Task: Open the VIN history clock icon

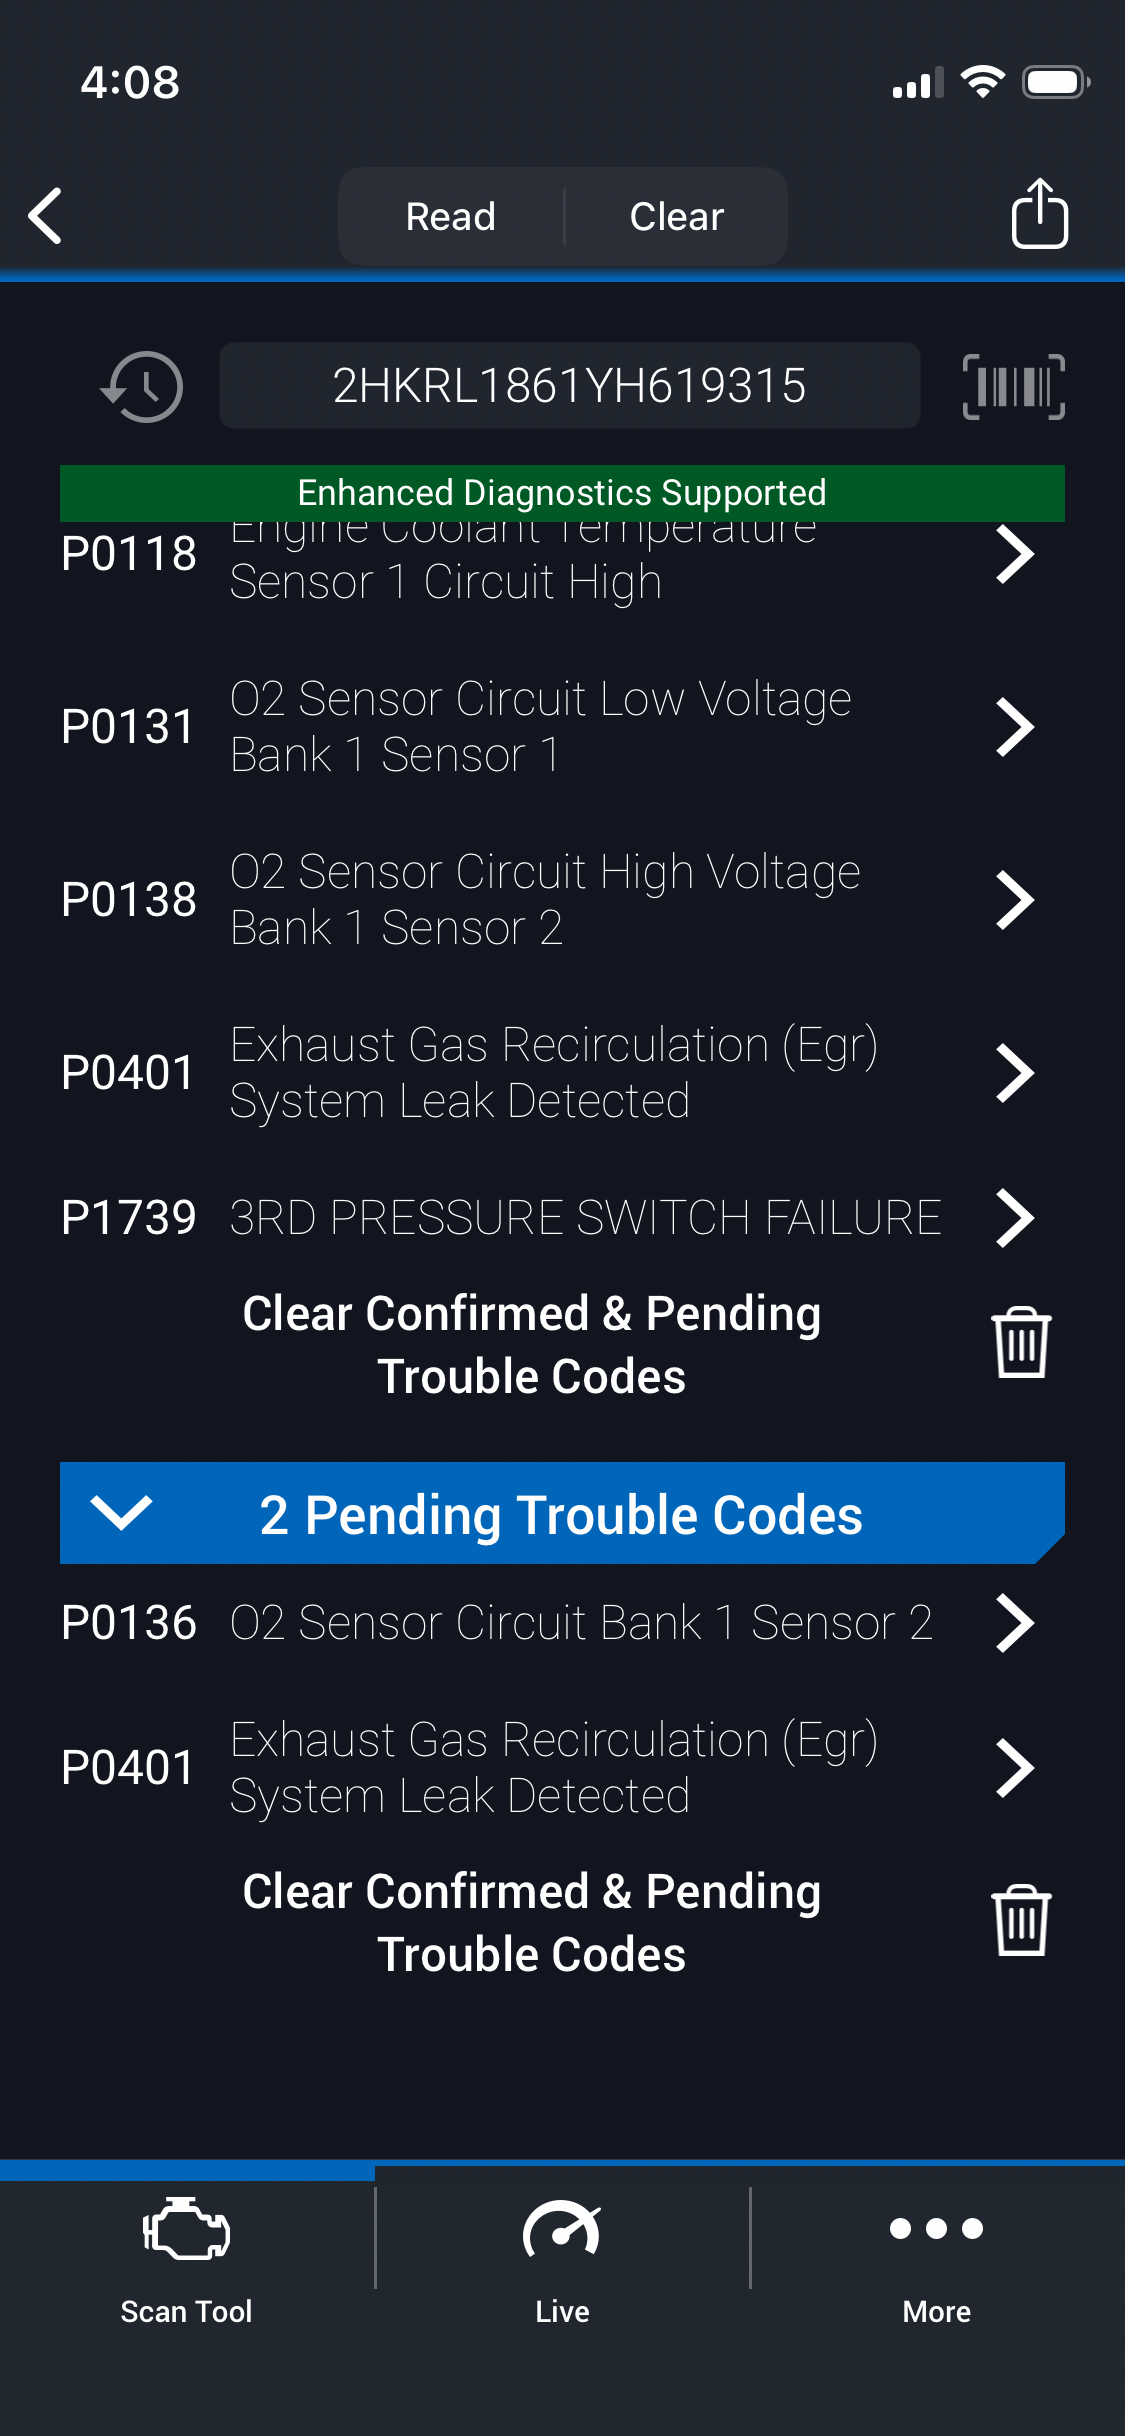Action: click(142, 386)
